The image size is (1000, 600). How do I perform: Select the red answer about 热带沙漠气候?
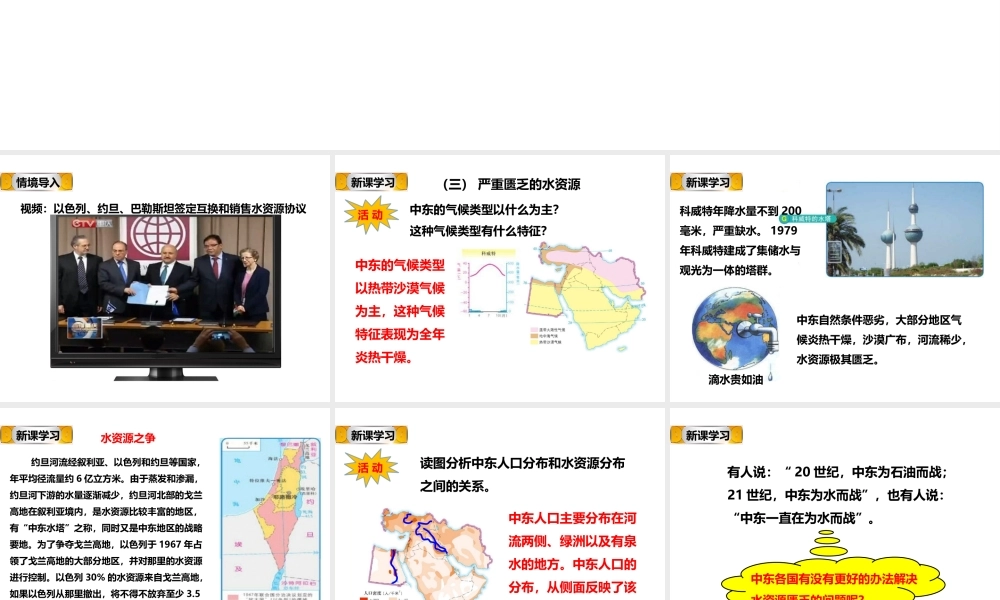point(399,310)
